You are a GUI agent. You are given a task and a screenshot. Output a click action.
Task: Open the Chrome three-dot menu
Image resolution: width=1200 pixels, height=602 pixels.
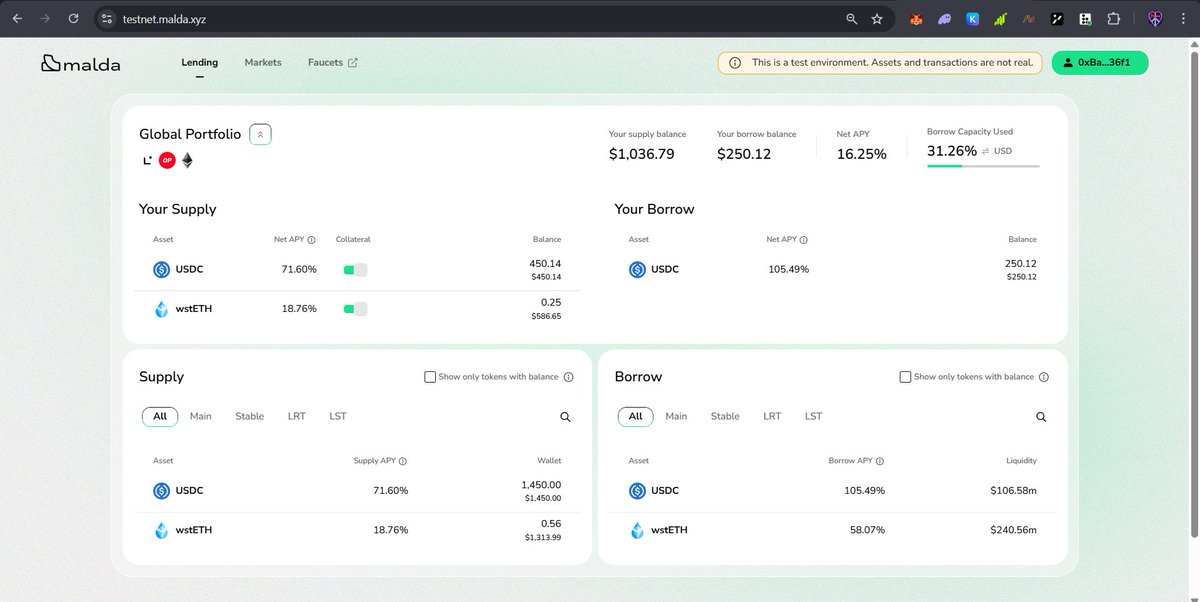pos(1183,18)
